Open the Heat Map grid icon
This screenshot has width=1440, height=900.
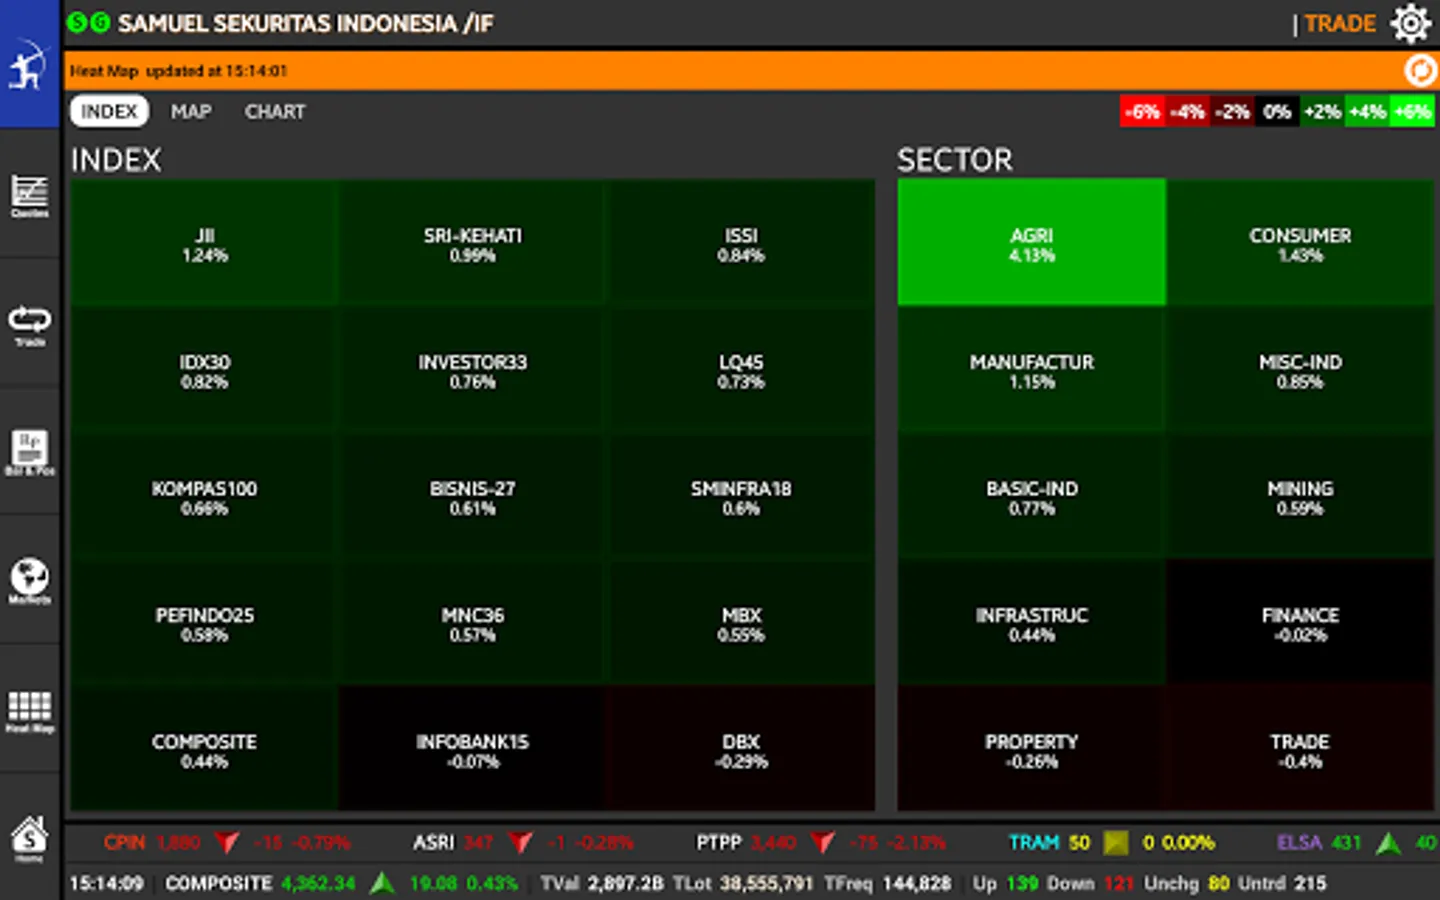coord(29,710)
